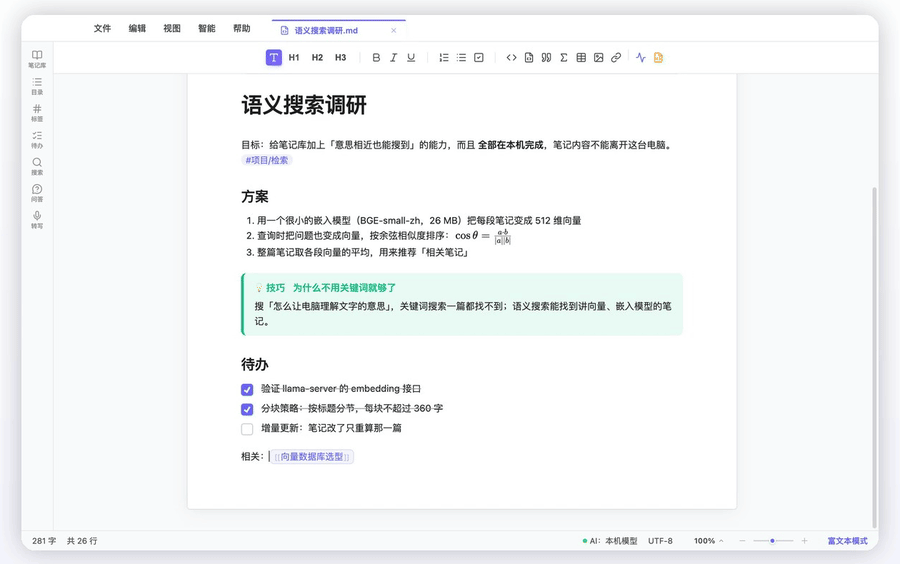The width and height of the screenshot is (900, 564).
Task: Open the 搜索 panel in sidebar
Action: (37, 166)
